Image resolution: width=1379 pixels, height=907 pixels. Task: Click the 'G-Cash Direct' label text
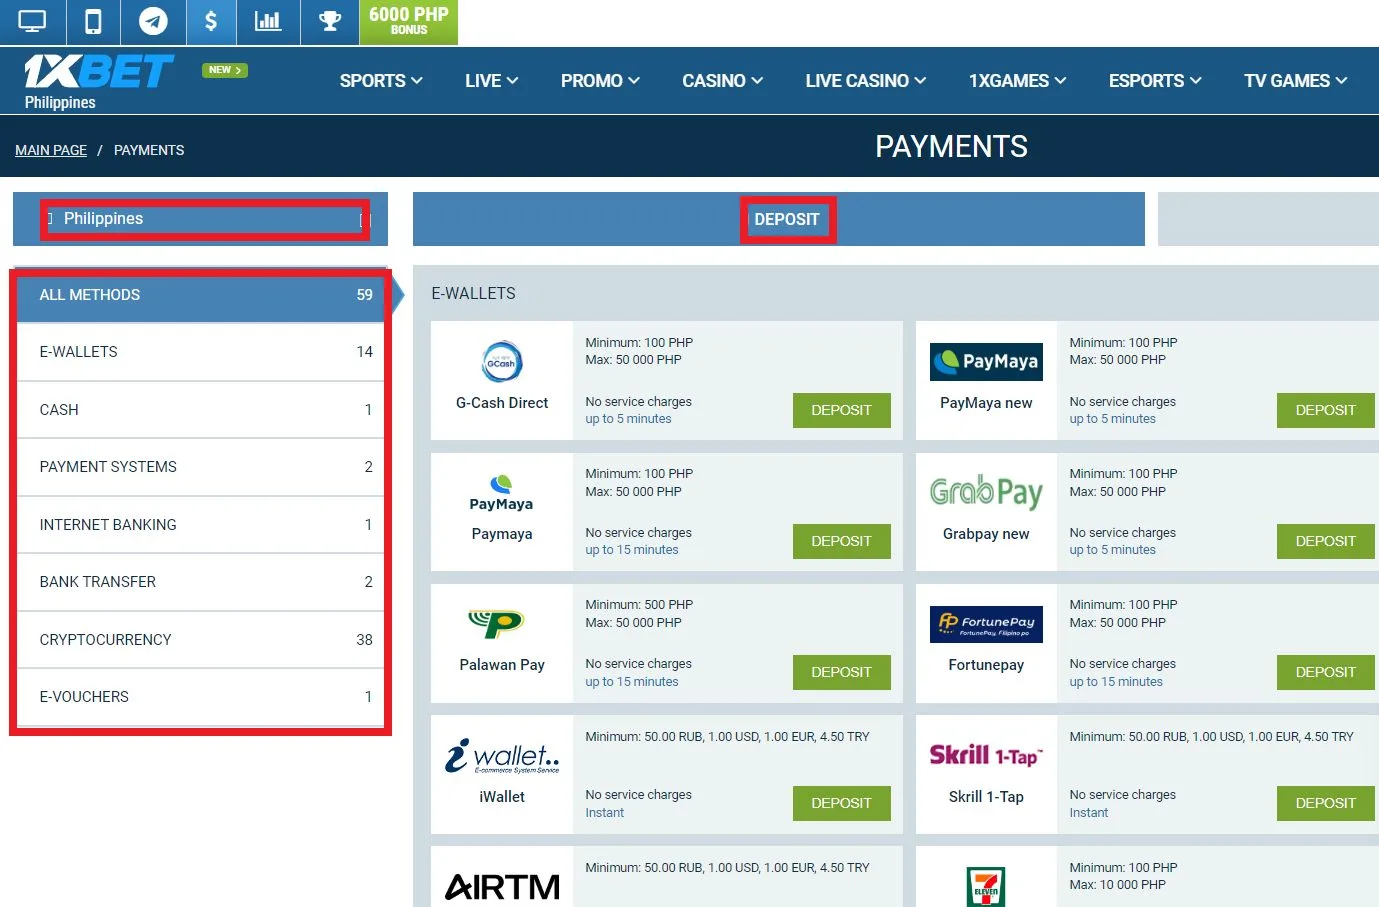click(502, 403)
